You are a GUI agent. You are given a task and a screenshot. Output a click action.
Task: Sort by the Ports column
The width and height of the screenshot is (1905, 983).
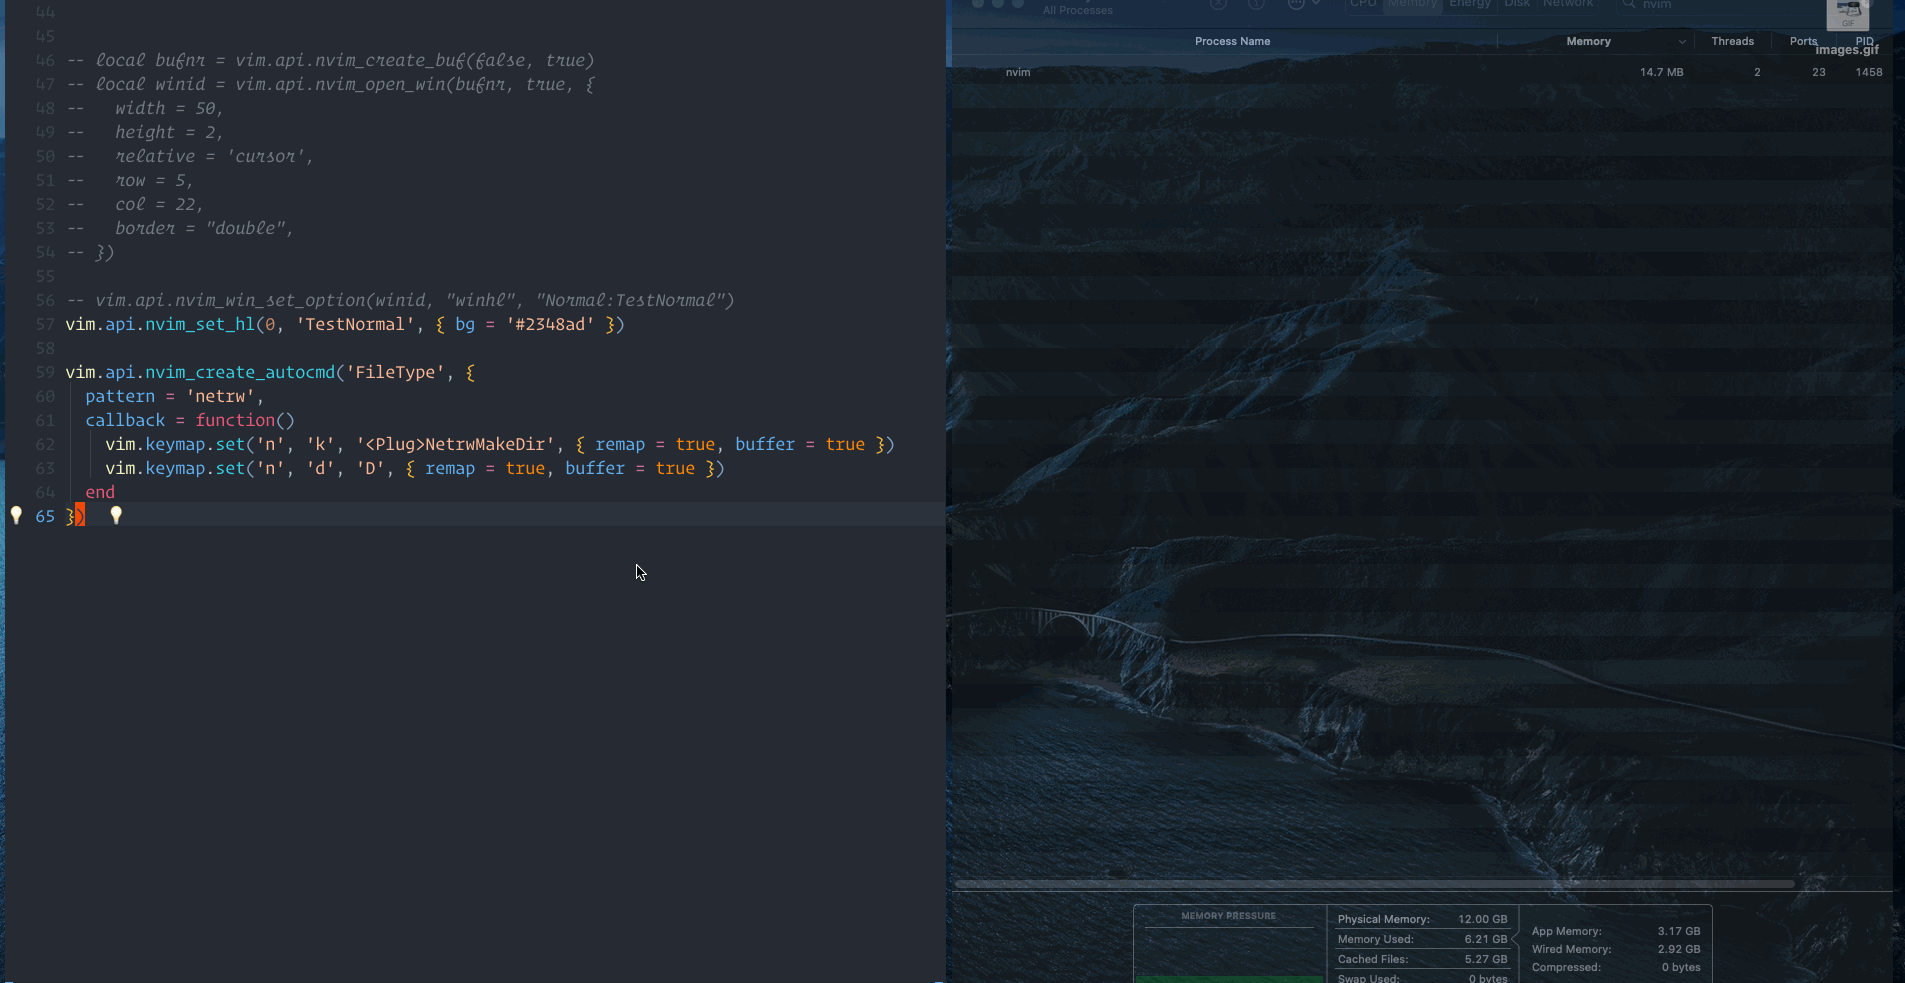1803,41
